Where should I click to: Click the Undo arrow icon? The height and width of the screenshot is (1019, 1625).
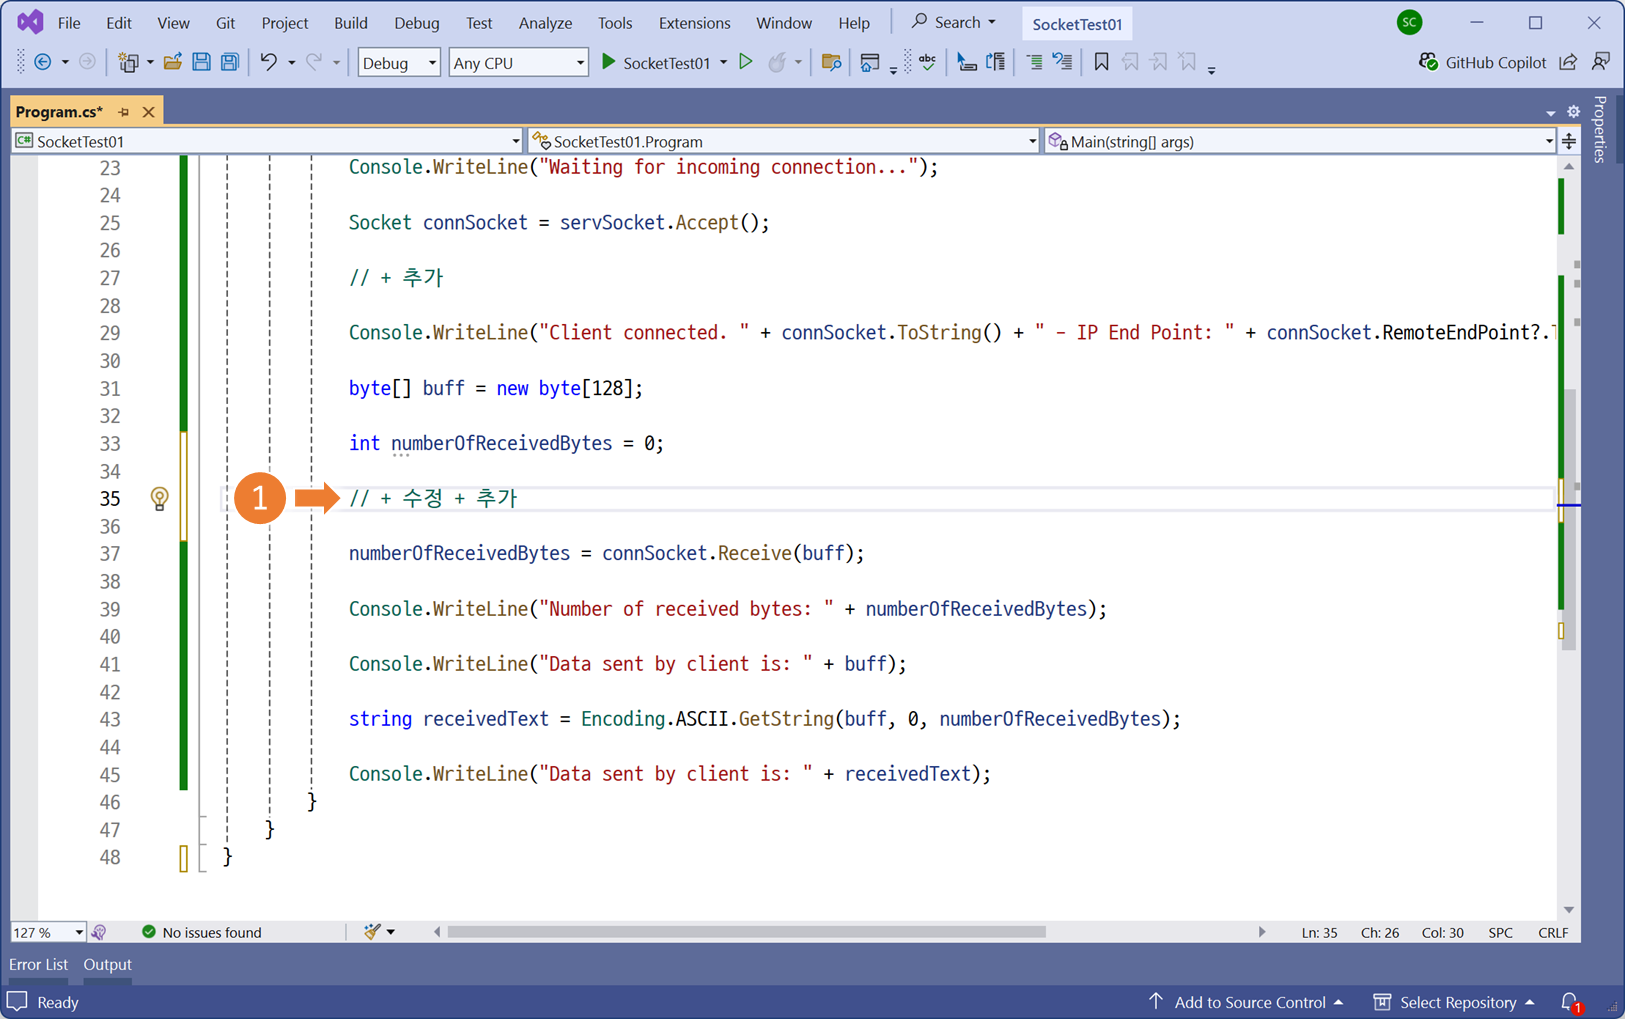click(x=268, y=62)
